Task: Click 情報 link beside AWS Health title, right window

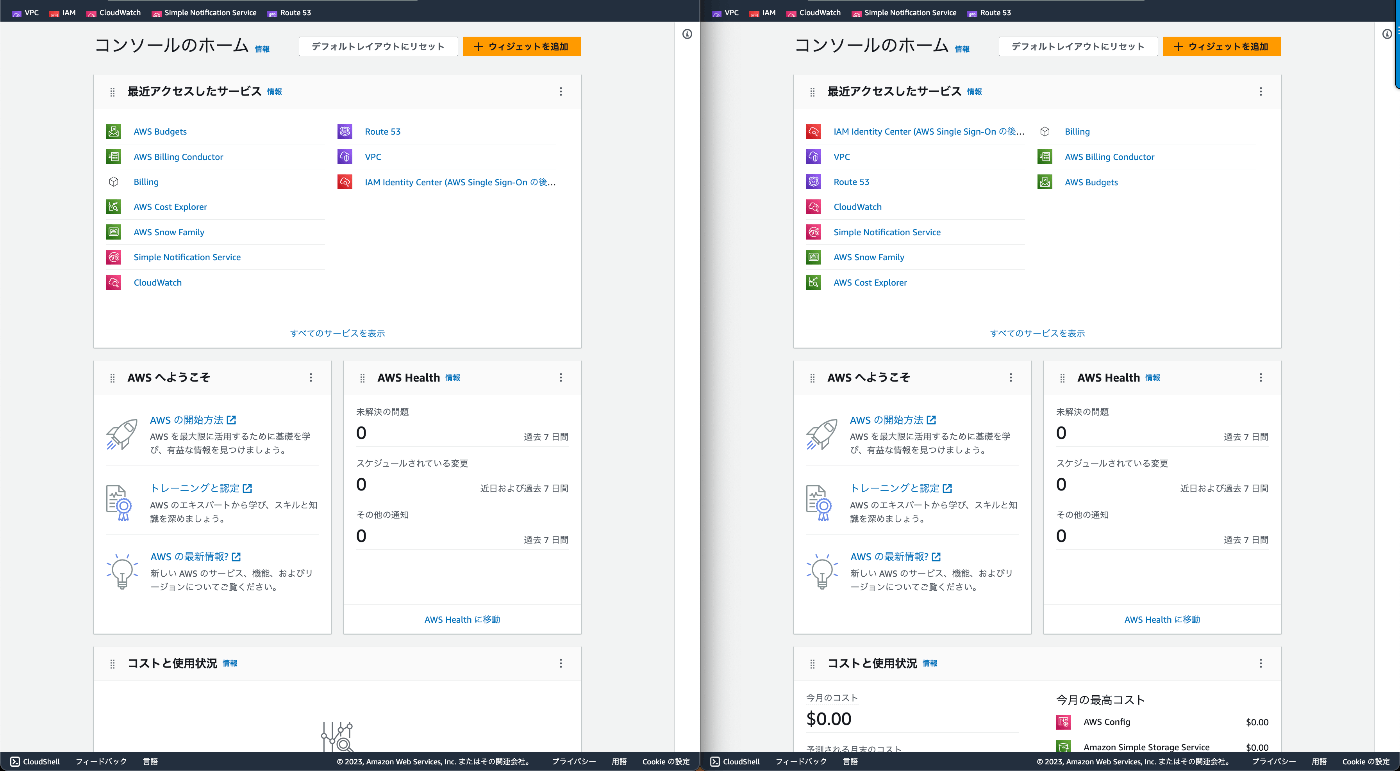Action: [x=1153, y=378]
